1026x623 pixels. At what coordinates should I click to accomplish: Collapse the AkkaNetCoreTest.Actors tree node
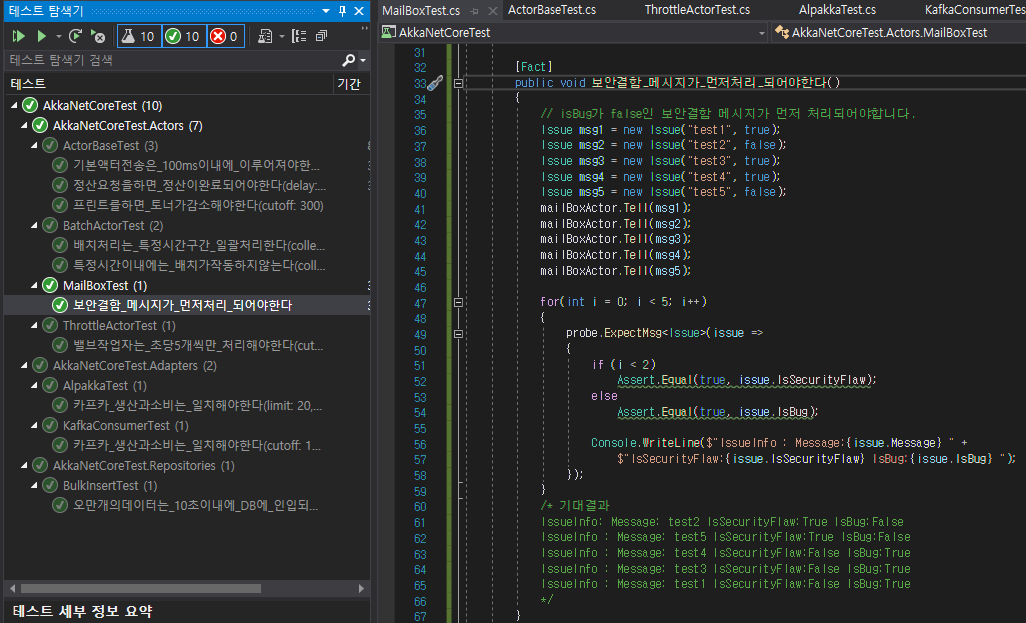point(25,126)
